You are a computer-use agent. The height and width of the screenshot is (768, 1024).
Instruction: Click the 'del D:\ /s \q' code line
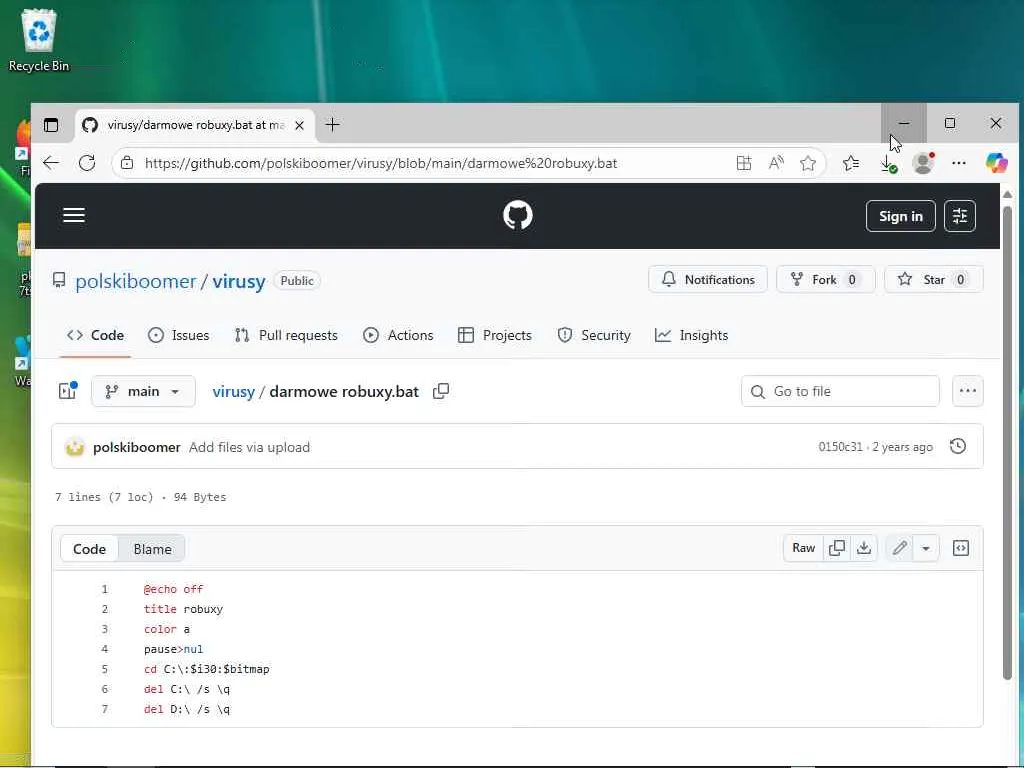187,709
